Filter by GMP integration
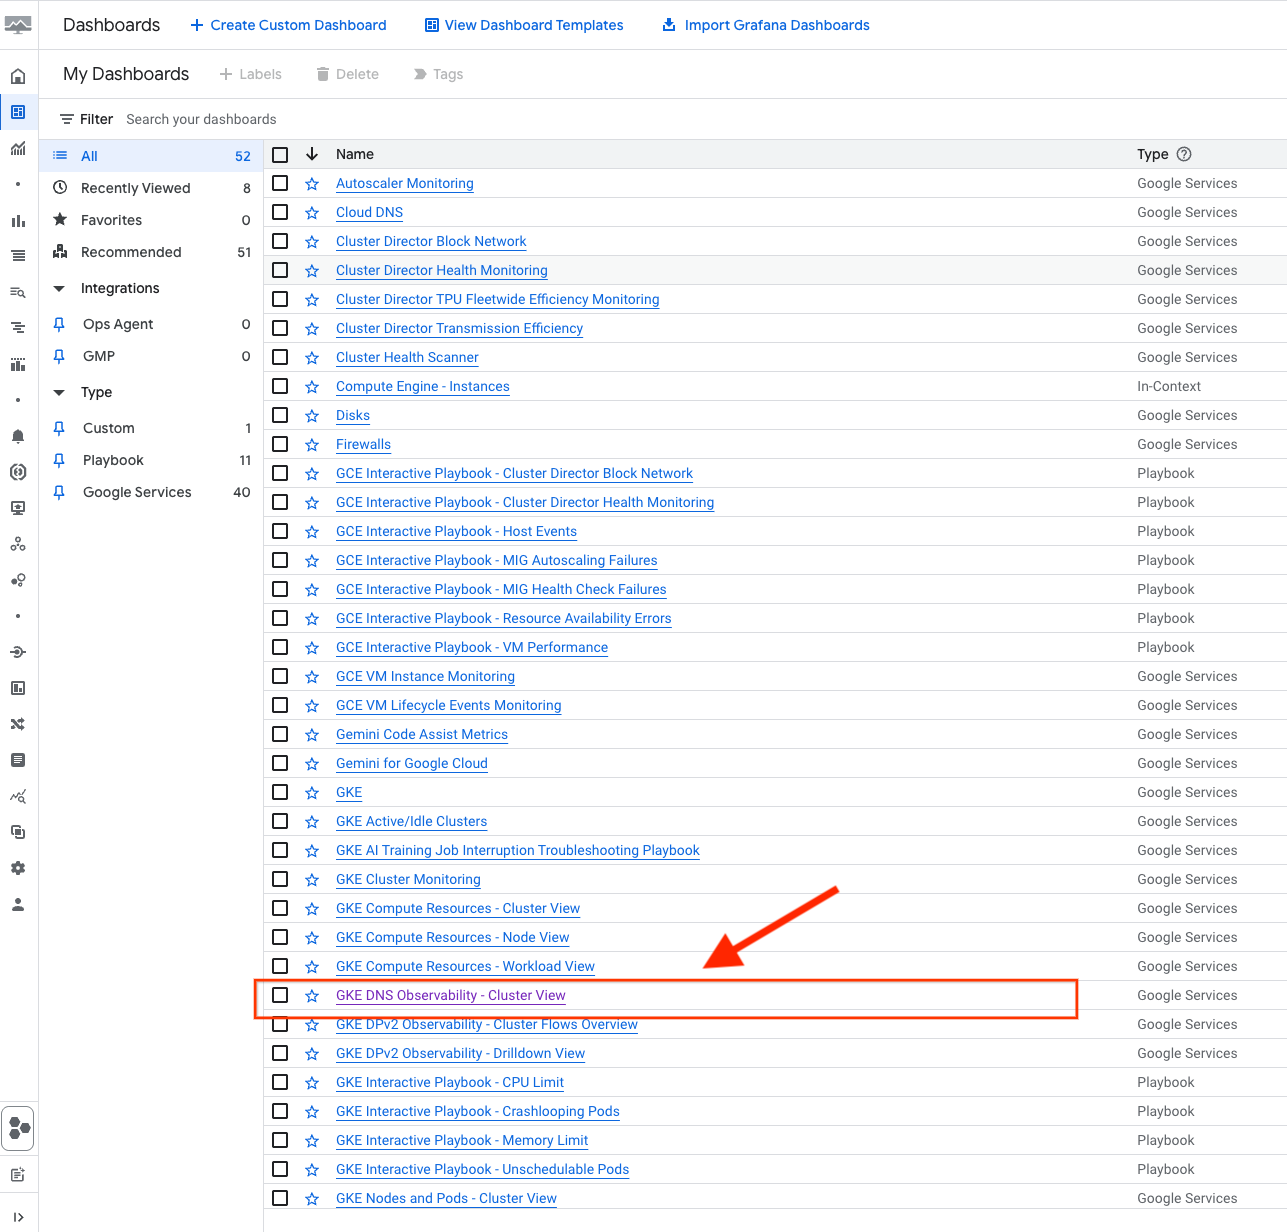 pos(151,356)
